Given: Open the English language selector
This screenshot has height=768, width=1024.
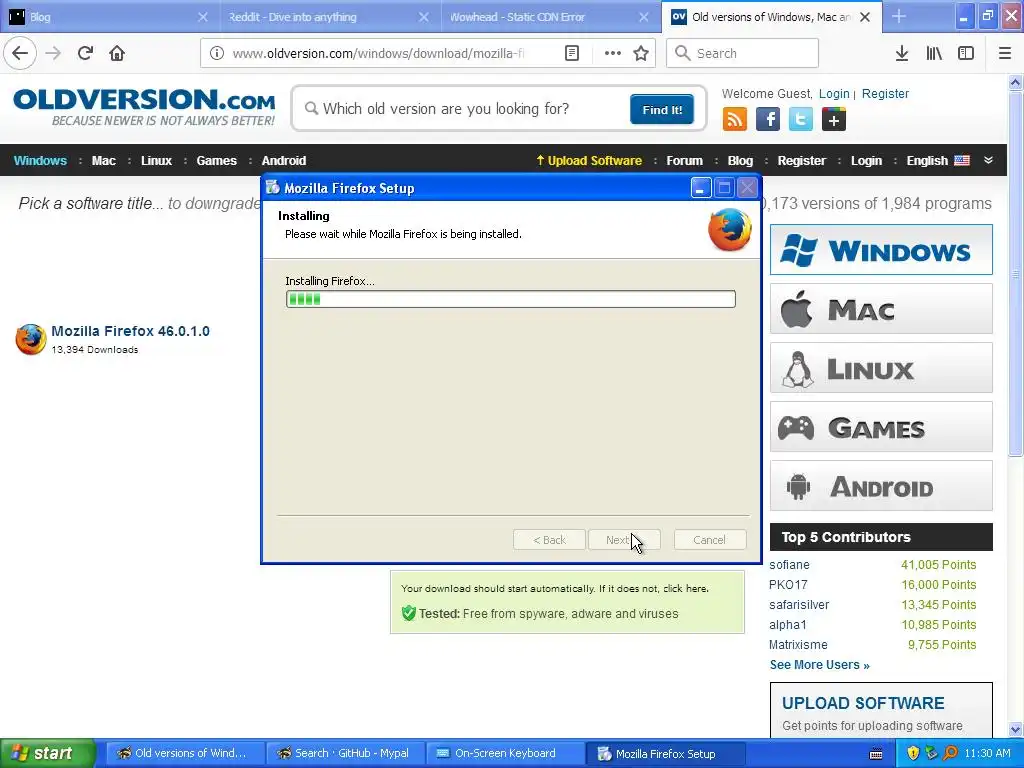Looking at the screenshot, I should (938, 161).
